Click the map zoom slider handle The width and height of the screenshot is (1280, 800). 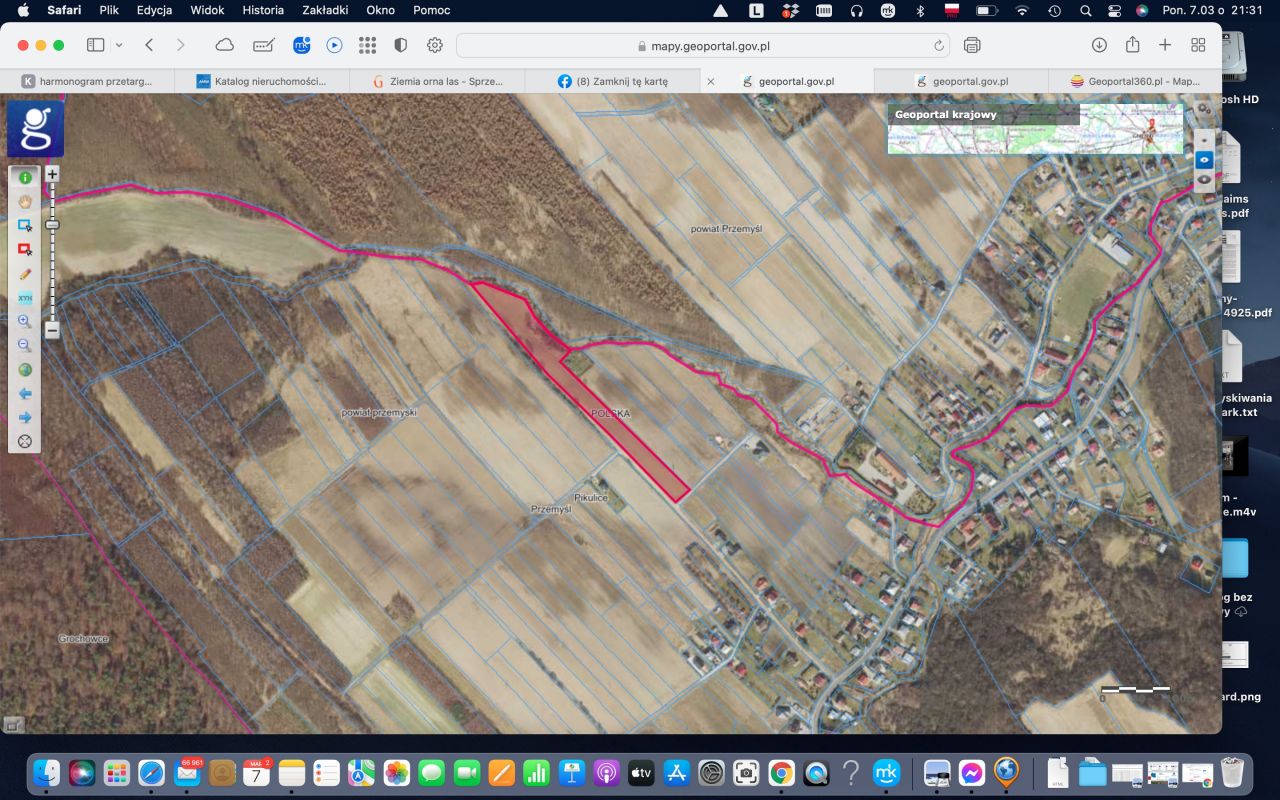(52, 225)
